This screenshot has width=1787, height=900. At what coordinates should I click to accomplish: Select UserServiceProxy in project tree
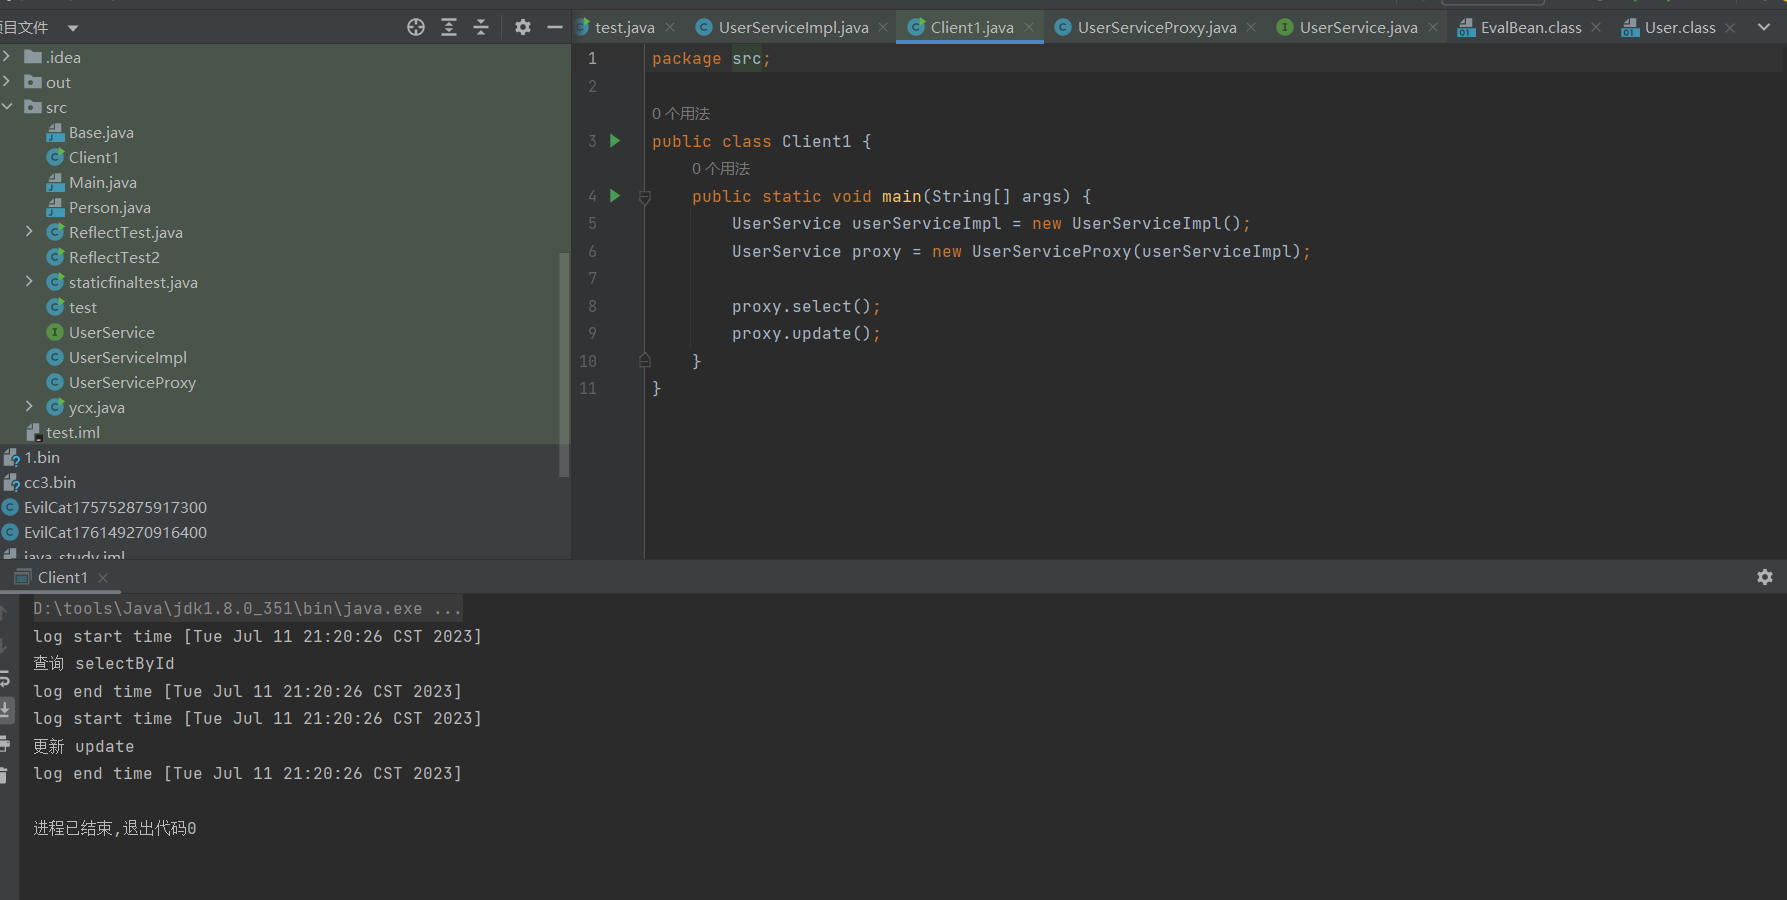click(x=132, y=382)
